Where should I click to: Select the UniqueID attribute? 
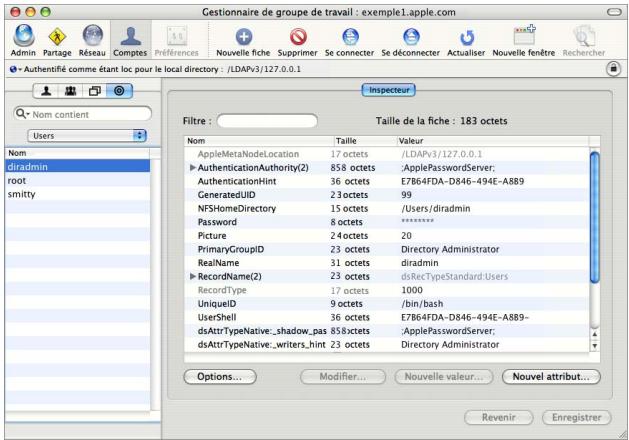coord(387,304)
